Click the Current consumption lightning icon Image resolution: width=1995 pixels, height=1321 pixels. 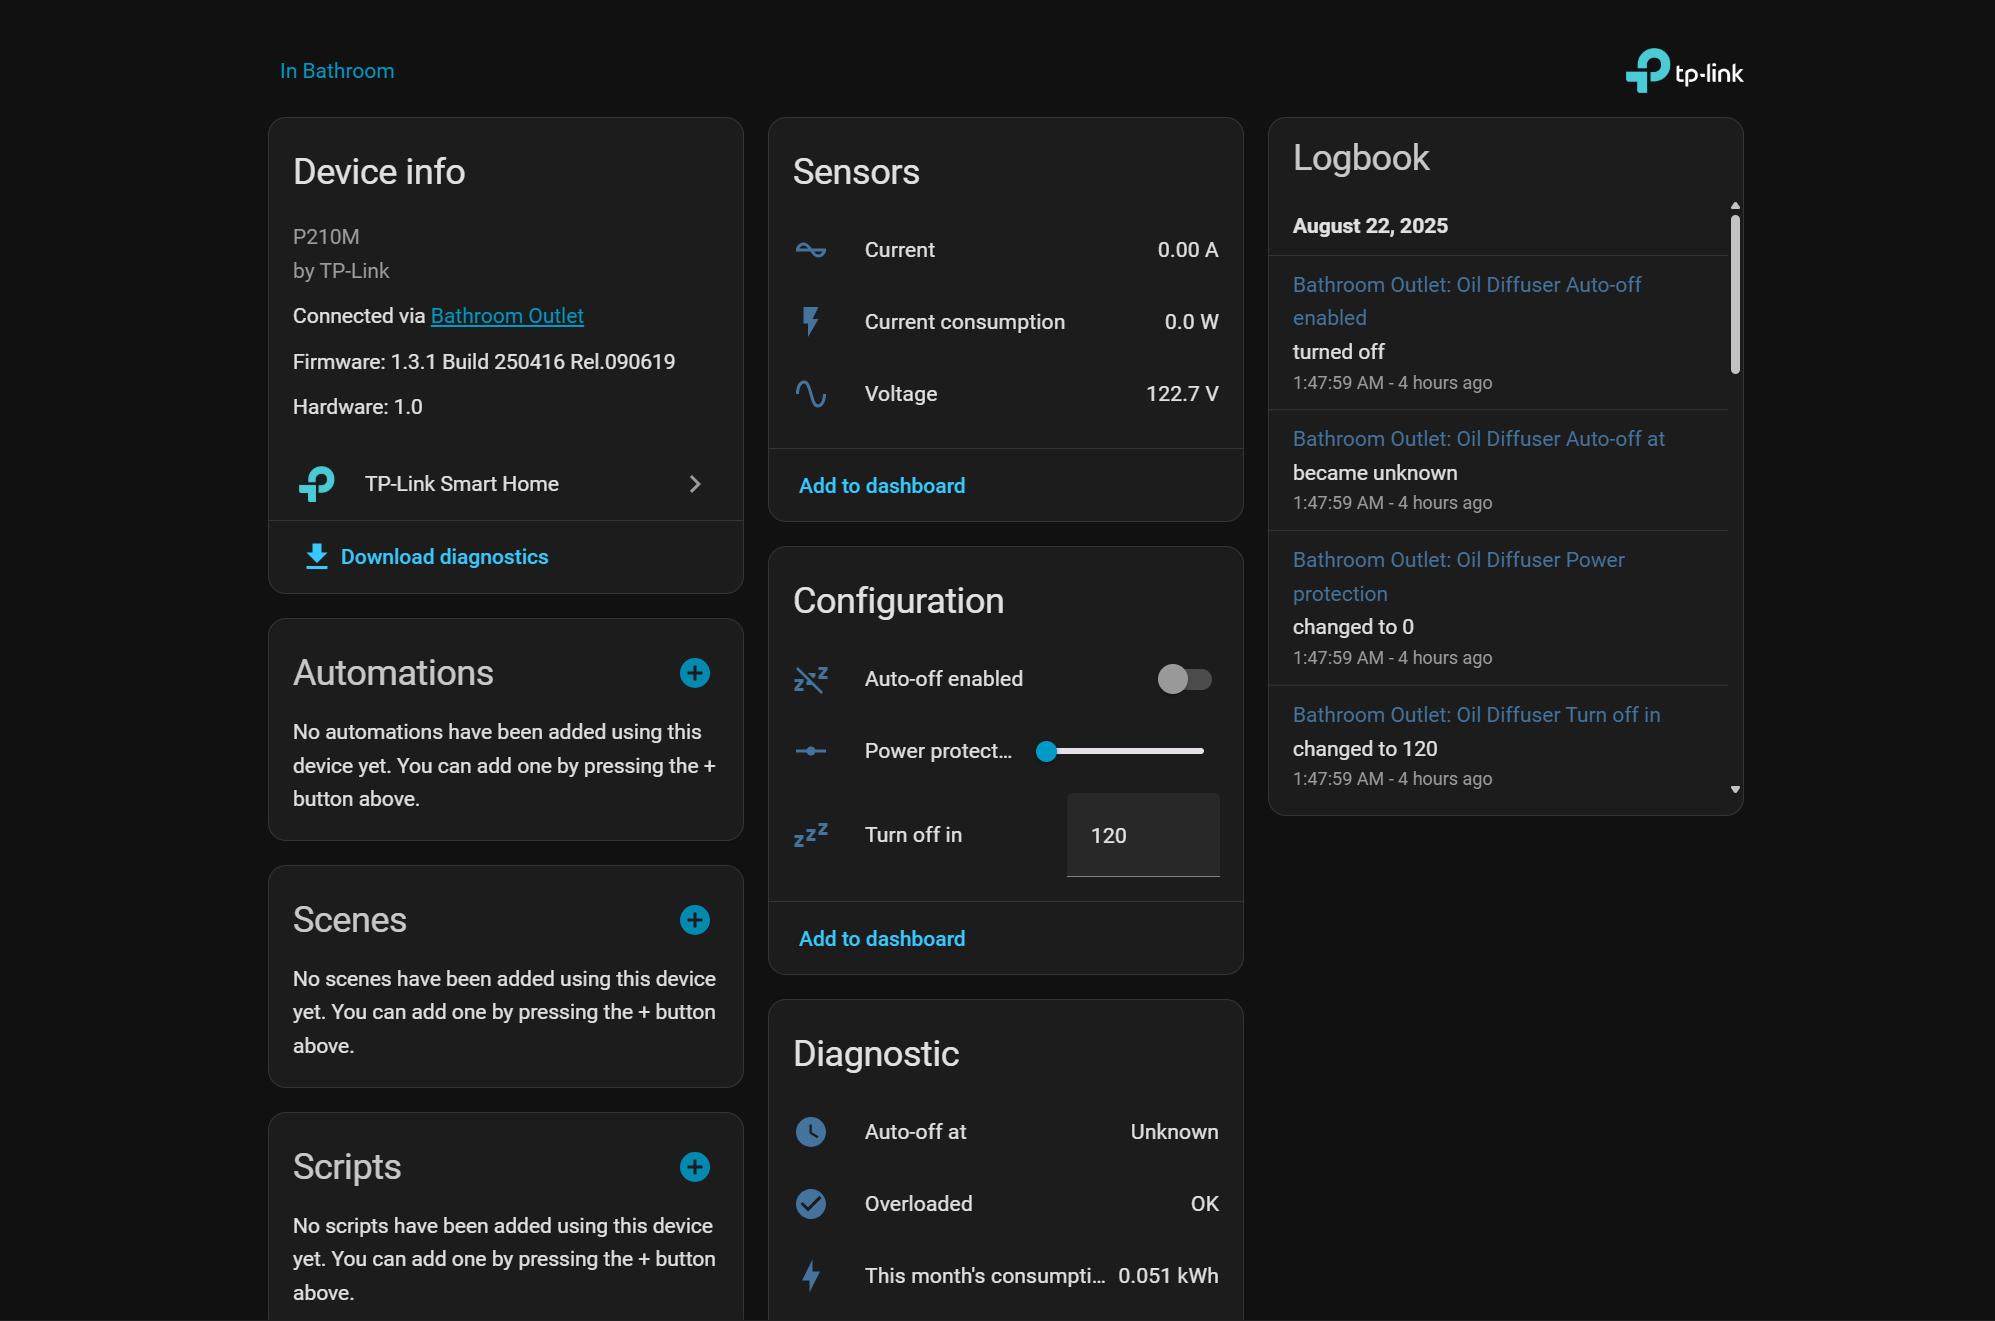point(811,321)
